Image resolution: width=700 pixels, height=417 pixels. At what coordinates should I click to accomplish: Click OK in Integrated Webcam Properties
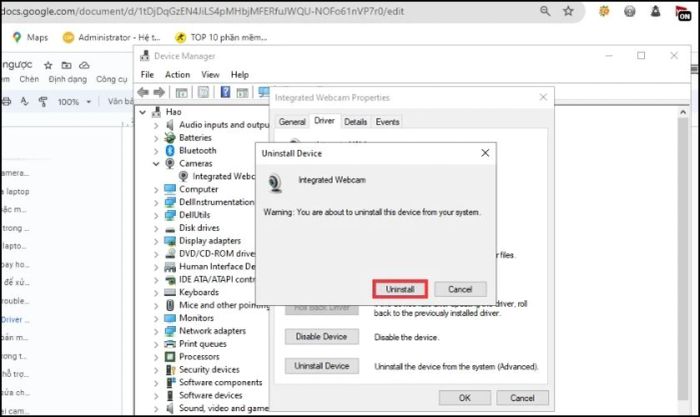coord(465,398)
